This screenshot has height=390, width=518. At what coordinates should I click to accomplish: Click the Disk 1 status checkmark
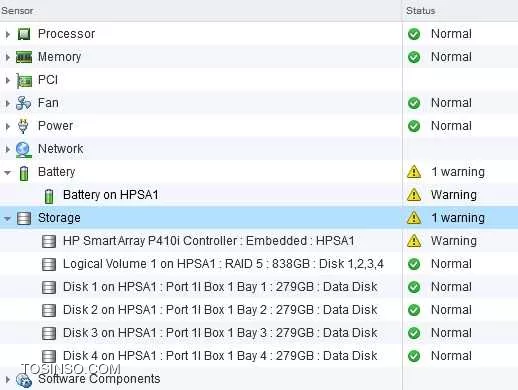click(414, 287)
